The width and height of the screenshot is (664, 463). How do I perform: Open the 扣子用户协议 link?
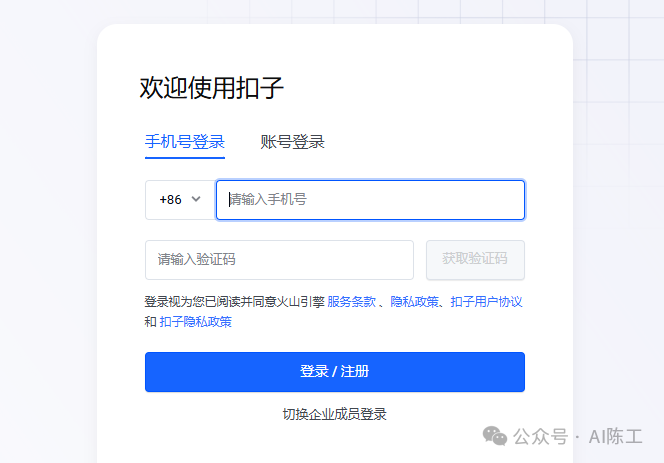tap(486, 302)
